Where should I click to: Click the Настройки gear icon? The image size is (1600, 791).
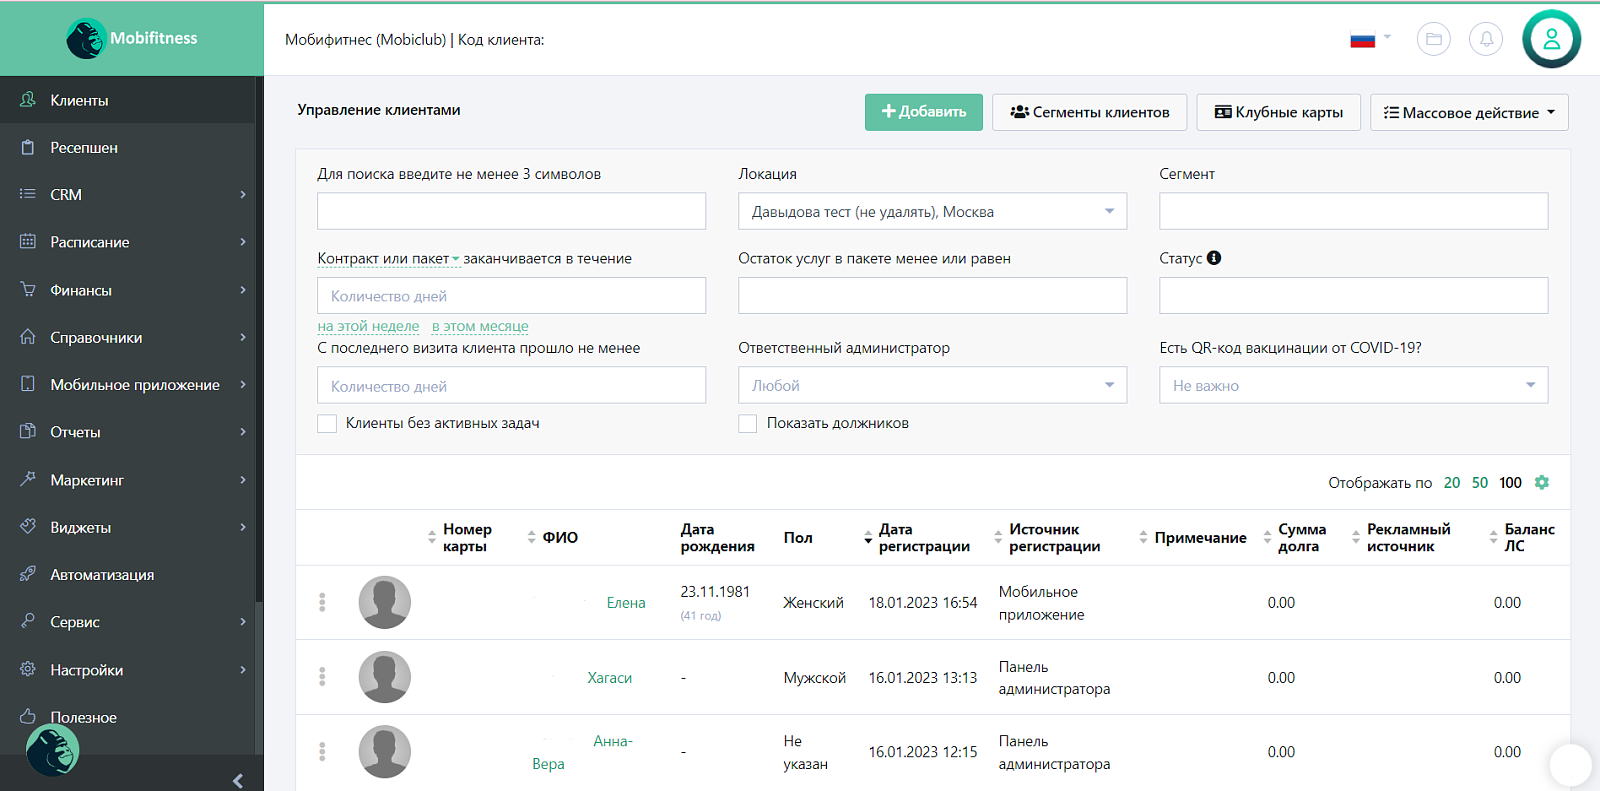pos(28,669)
